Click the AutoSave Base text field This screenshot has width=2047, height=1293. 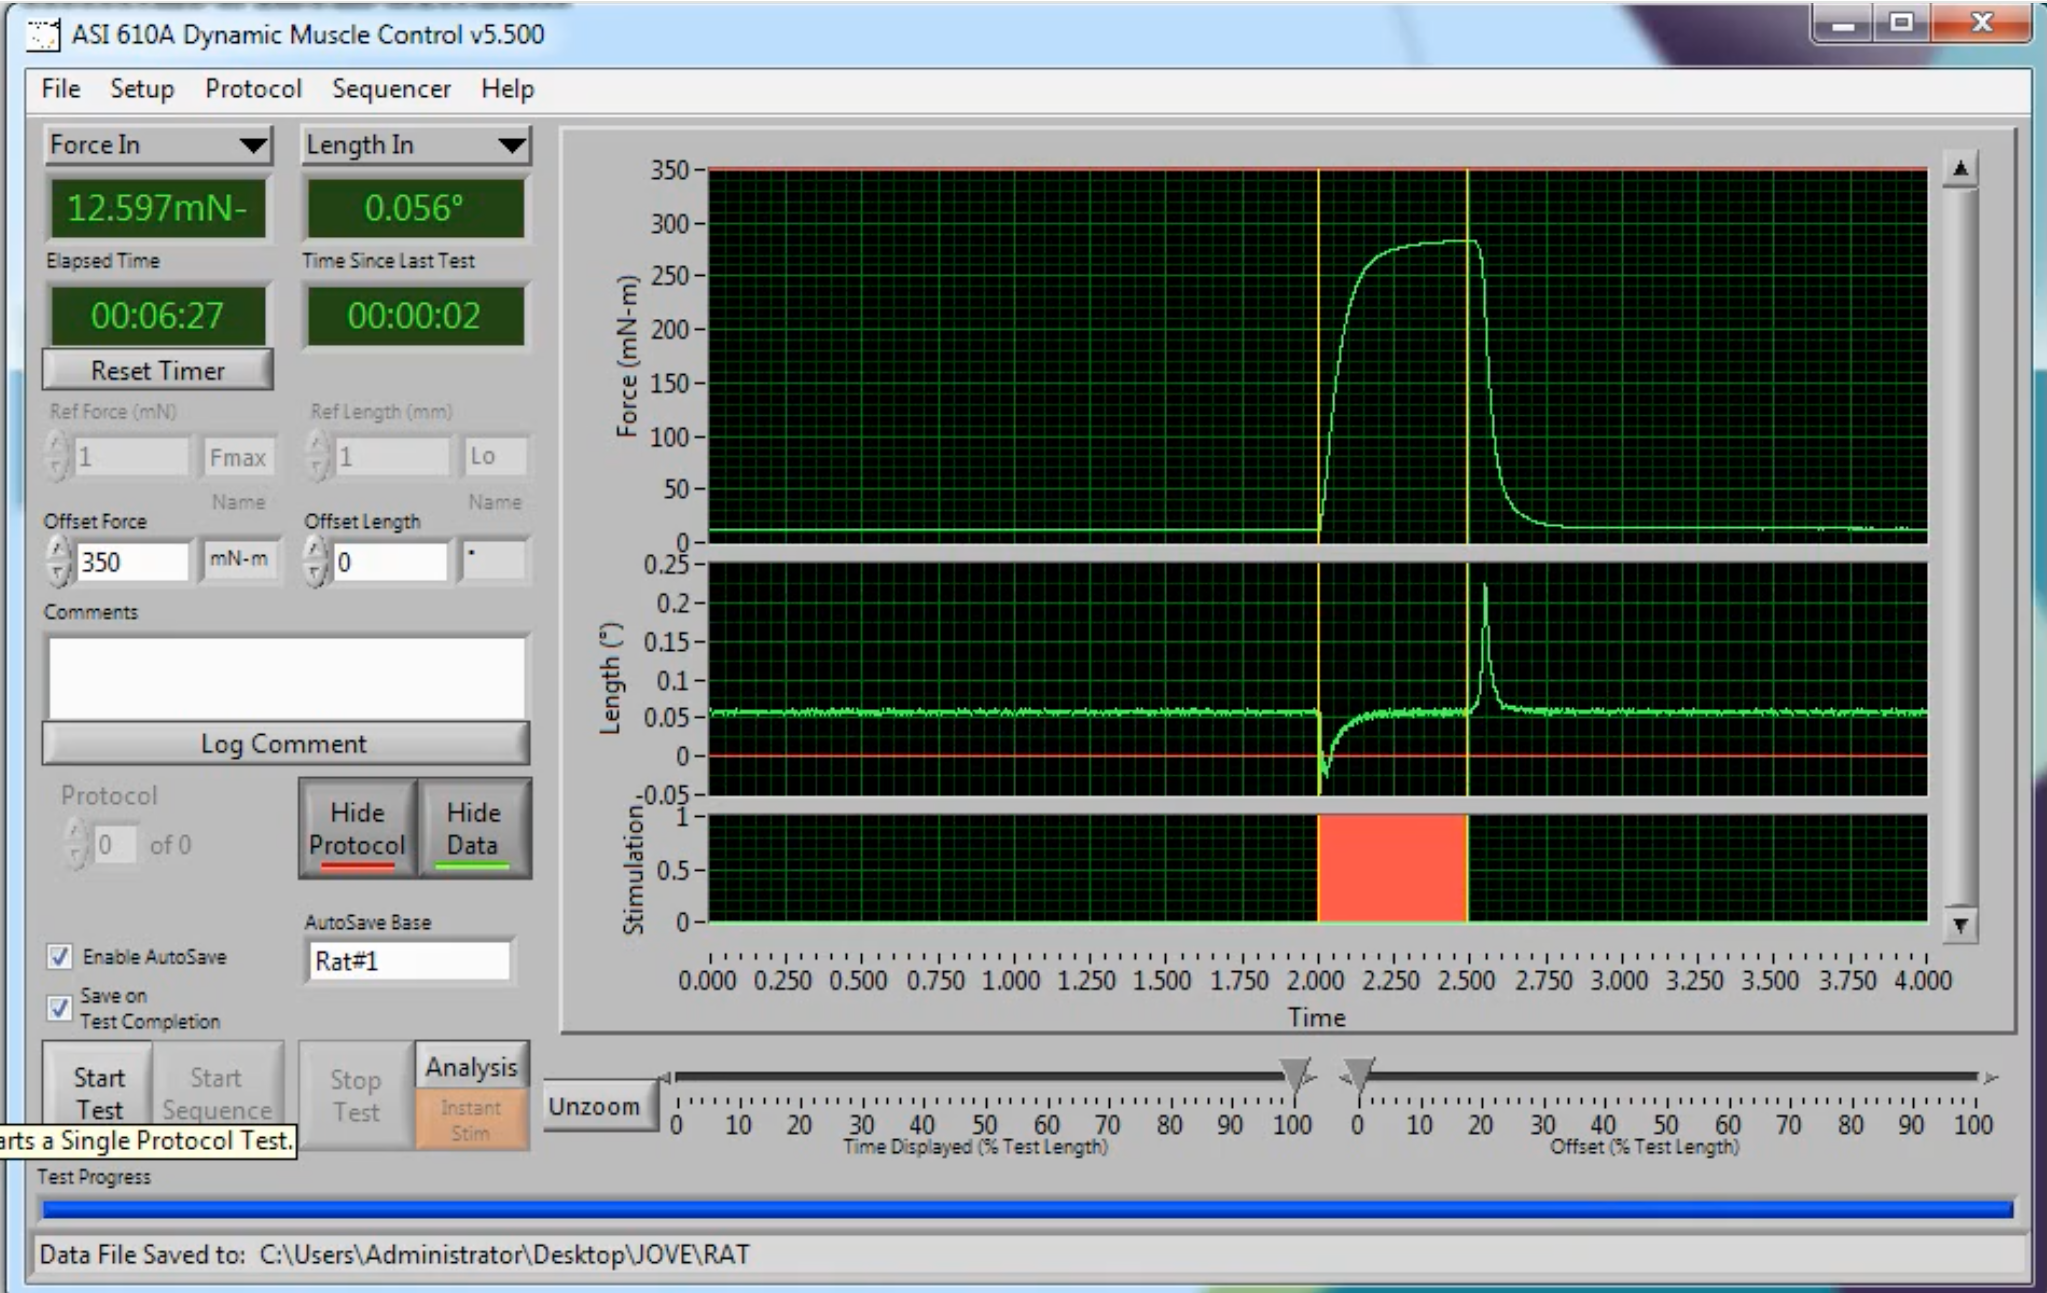pyautogui.click(x=409, y=961)
